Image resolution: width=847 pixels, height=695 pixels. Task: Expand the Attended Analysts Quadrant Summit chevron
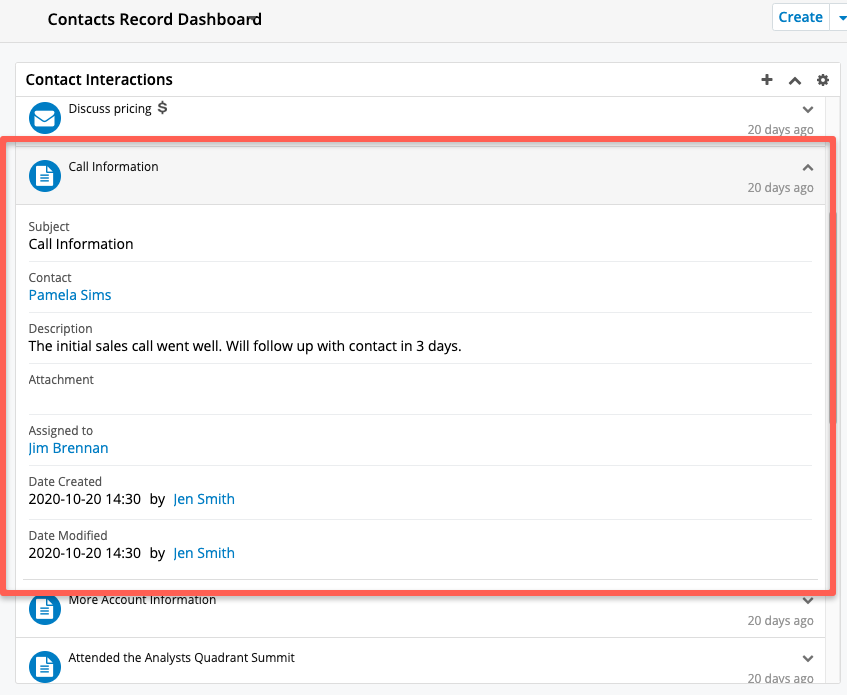pos(808,658)
